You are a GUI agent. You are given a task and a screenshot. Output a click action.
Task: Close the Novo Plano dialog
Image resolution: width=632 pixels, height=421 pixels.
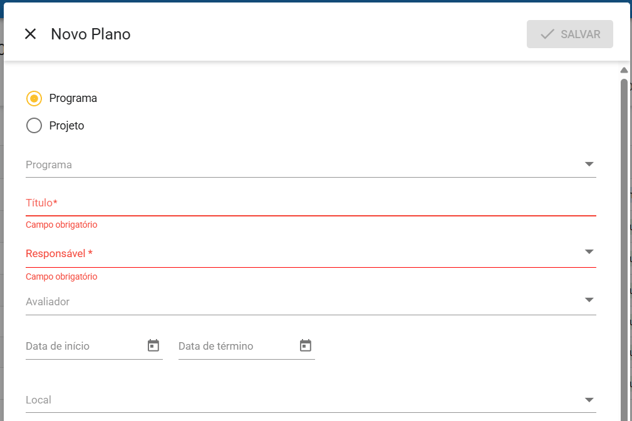point(30,34)
